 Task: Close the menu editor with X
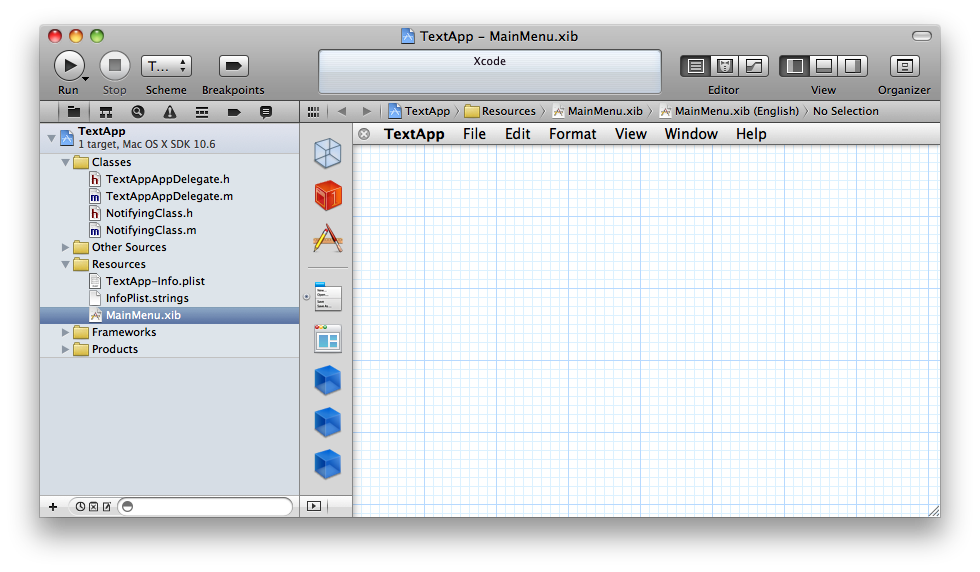(x=364, y=134)
